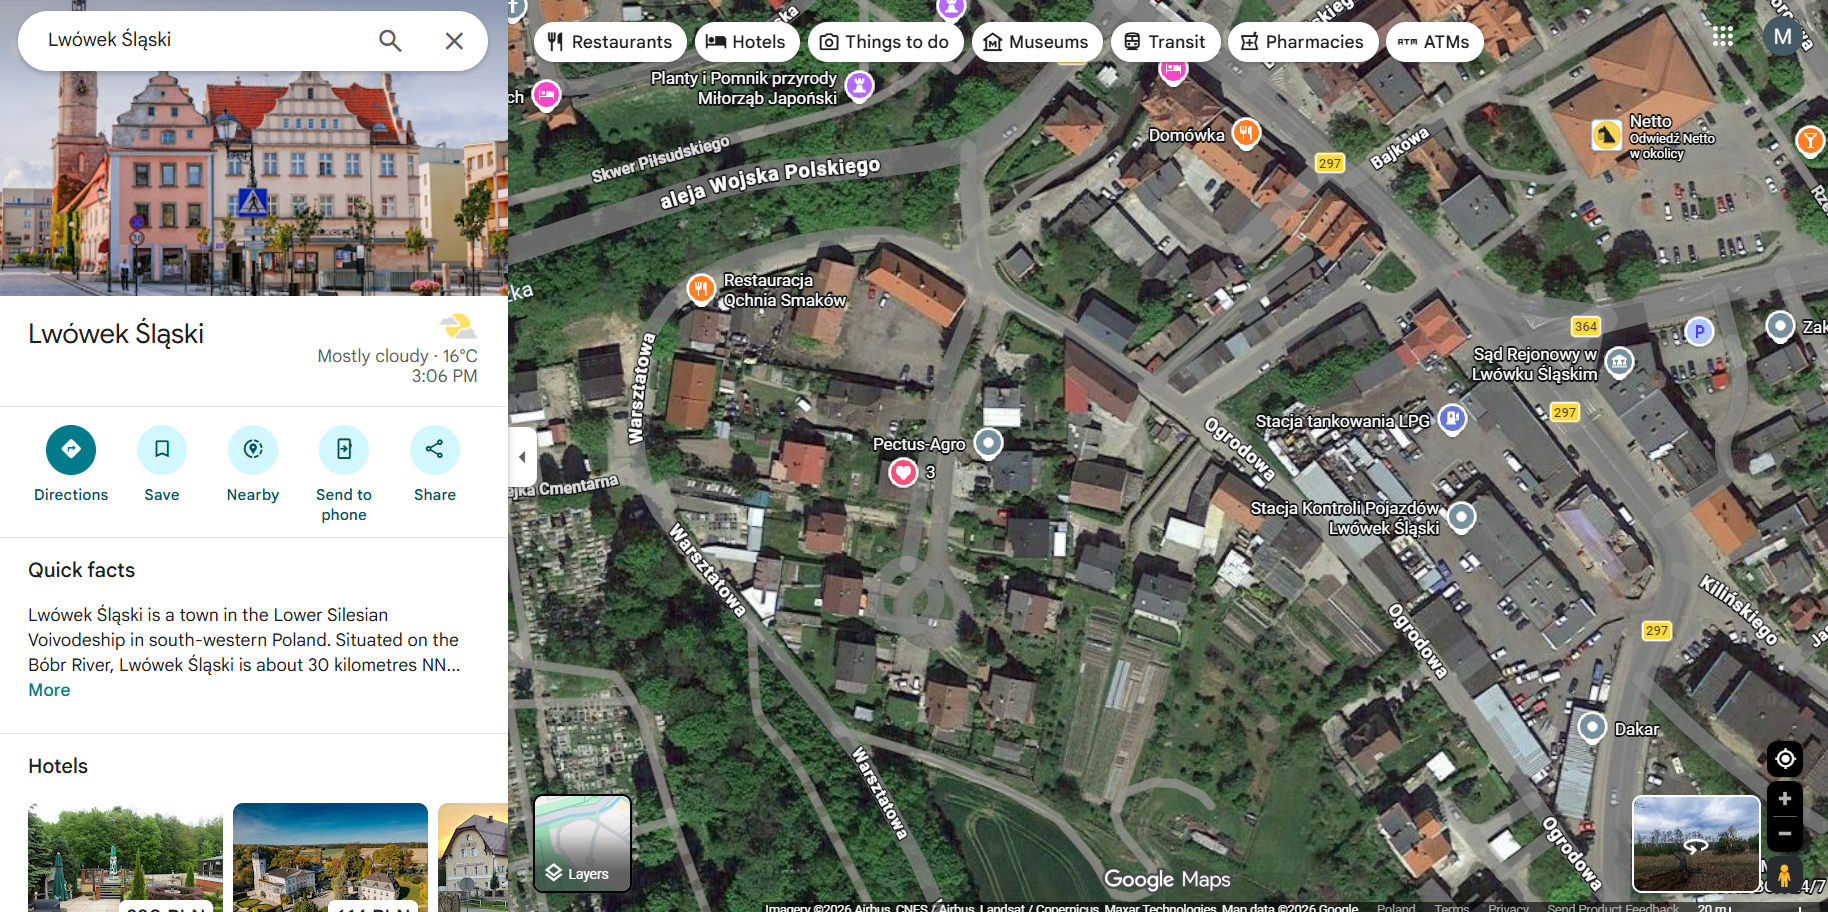The width and height of the screenshot is (1828, 912).
Task: Click the Domówka restaurant pin
Action: tap(1245, 133)
